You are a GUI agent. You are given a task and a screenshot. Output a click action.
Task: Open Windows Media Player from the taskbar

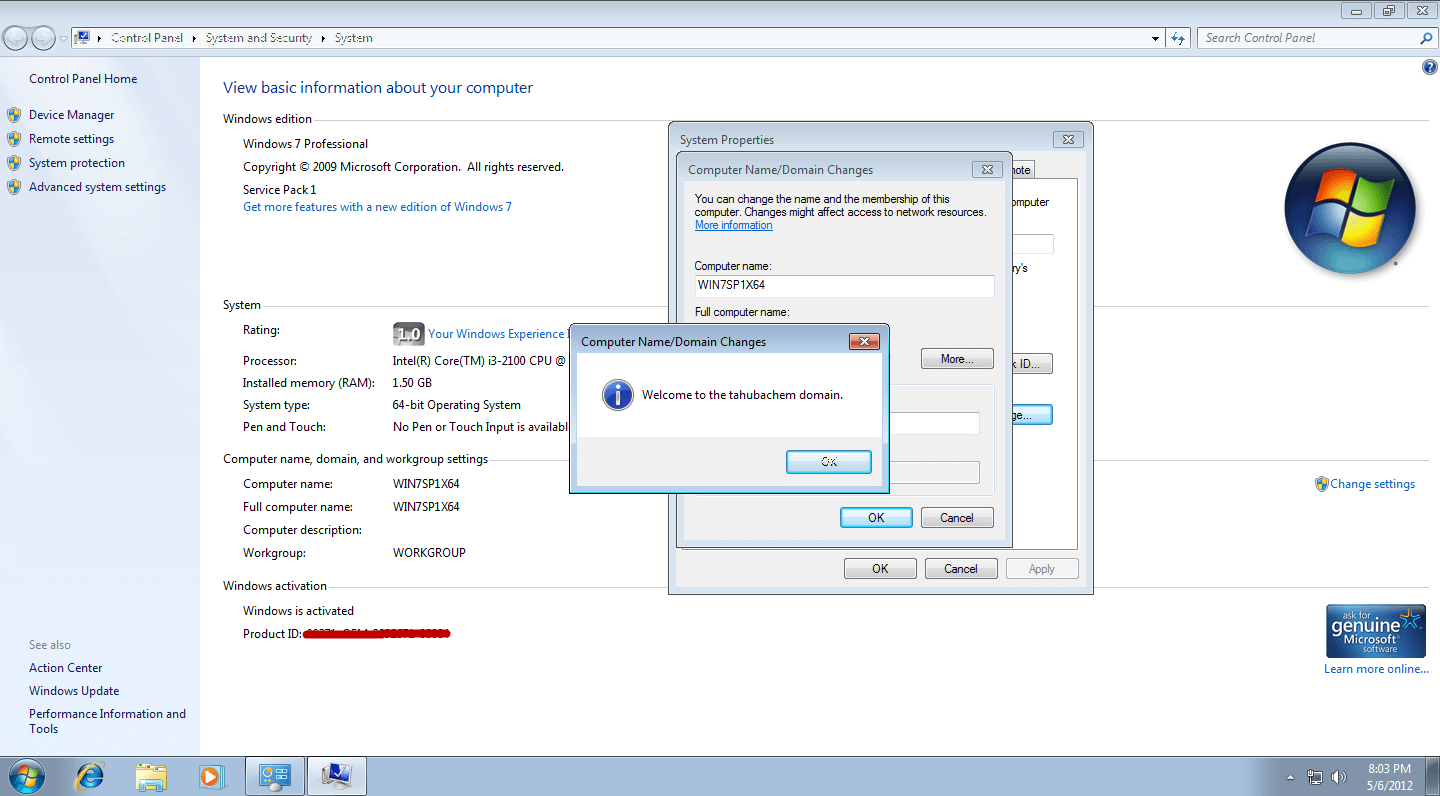point(210,776)
